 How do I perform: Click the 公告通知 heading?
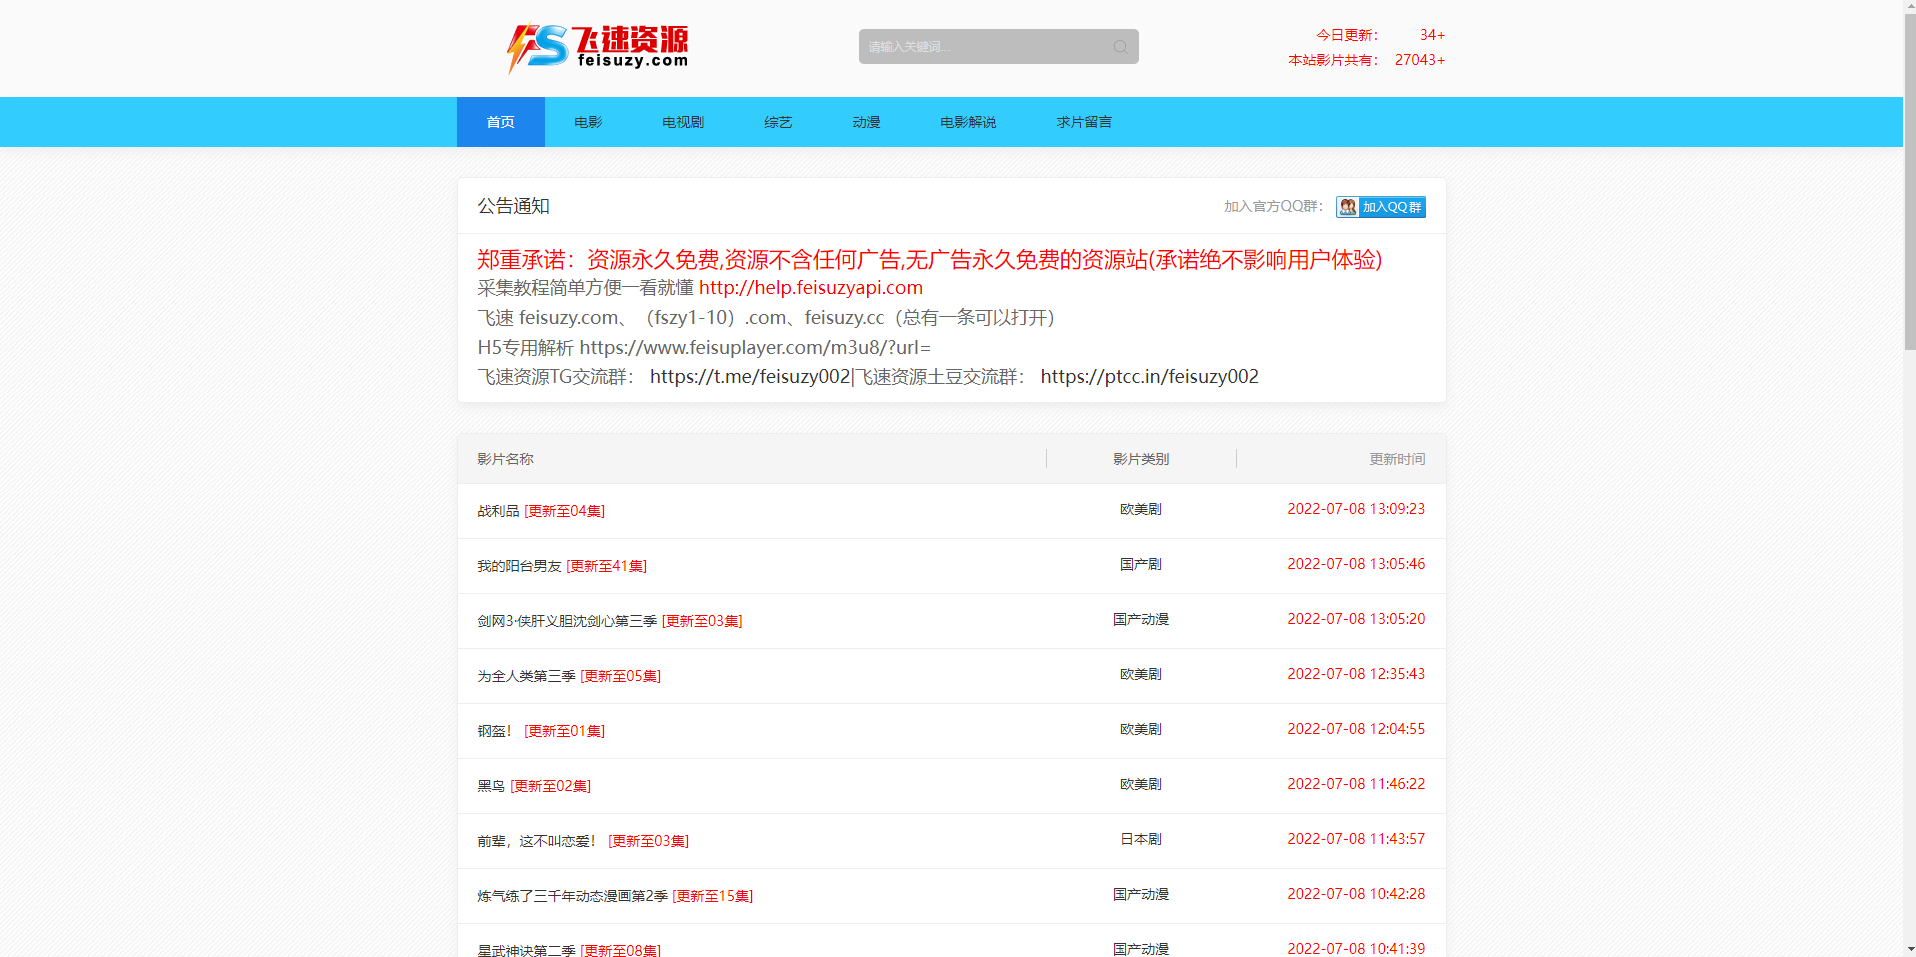513,206
